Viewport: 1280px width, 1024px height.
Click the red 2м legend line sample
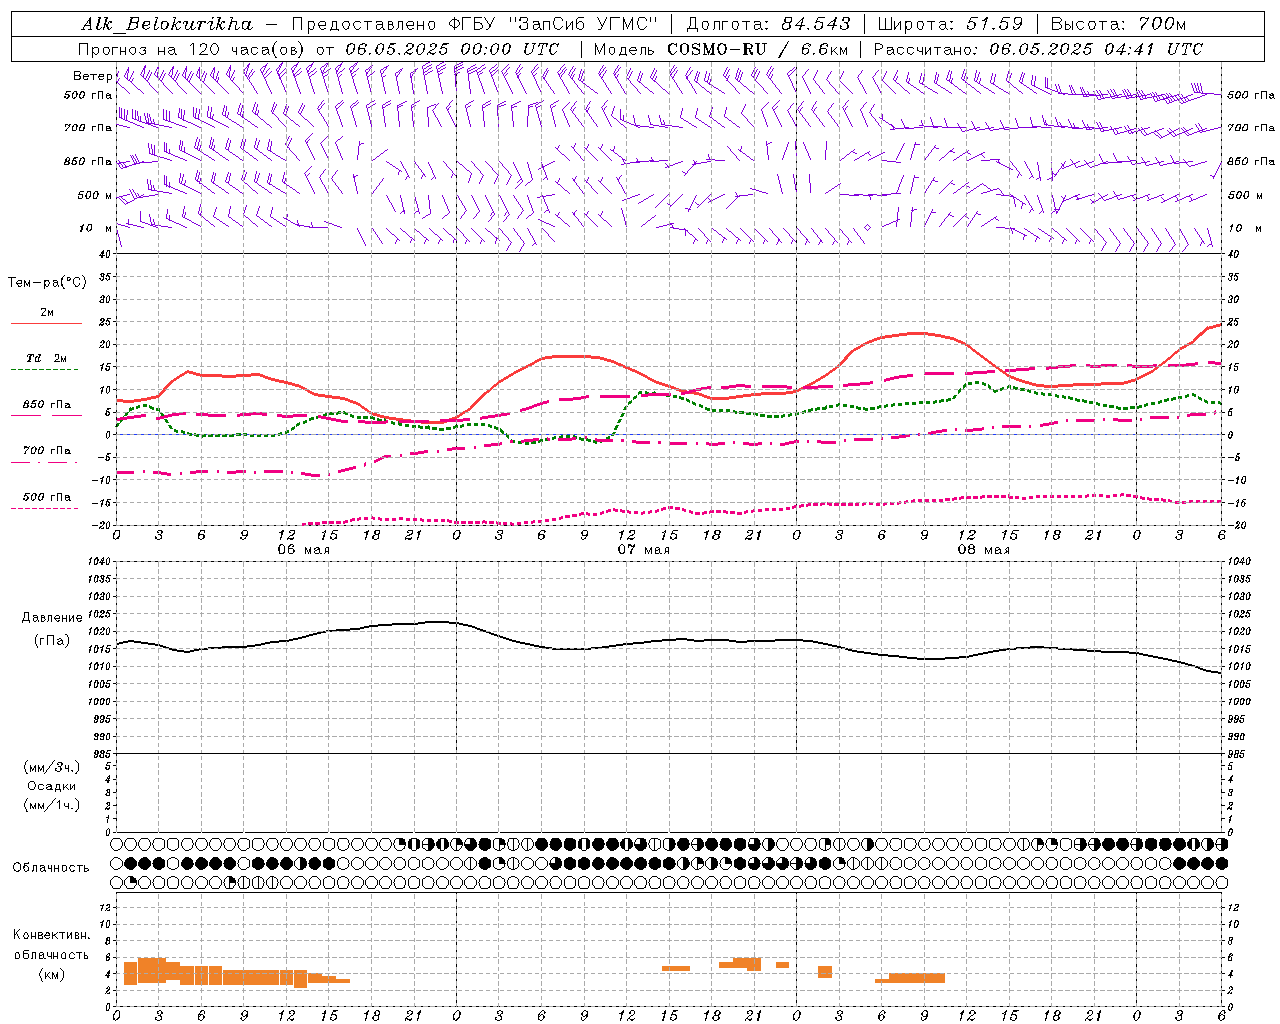[46, 324]
